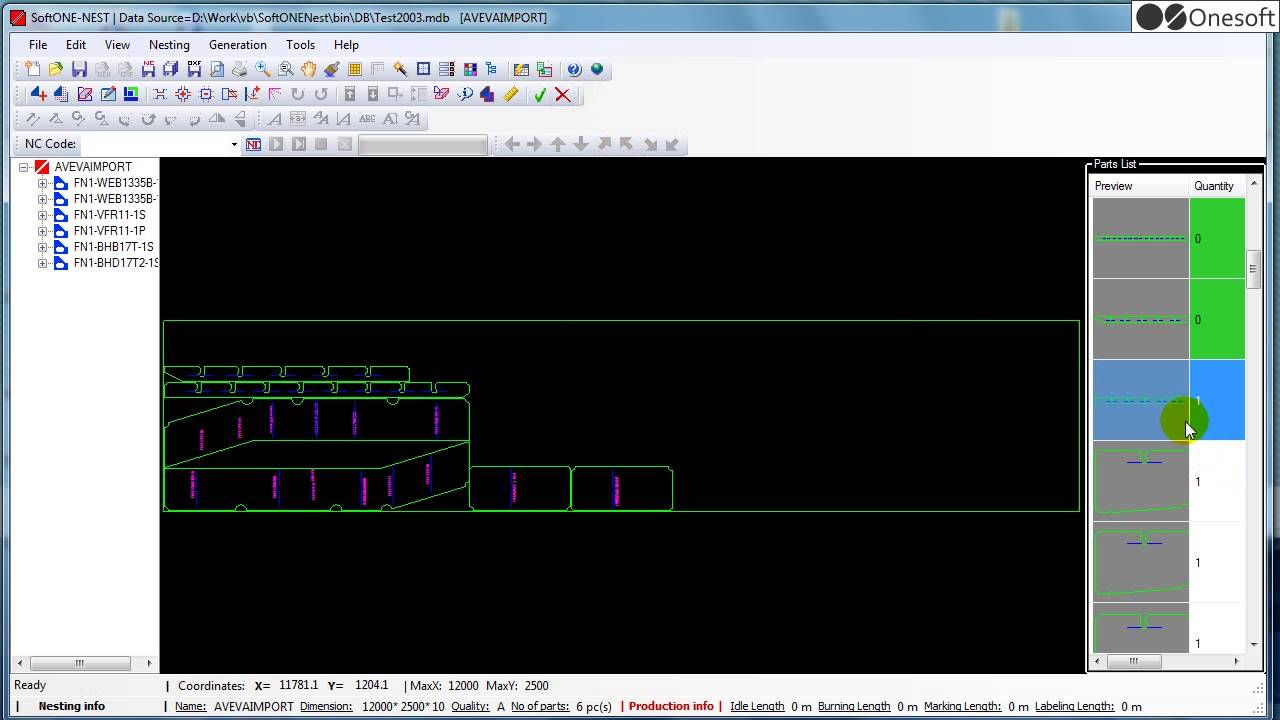
Task: Open the Nesting menu
Action: 169,45
